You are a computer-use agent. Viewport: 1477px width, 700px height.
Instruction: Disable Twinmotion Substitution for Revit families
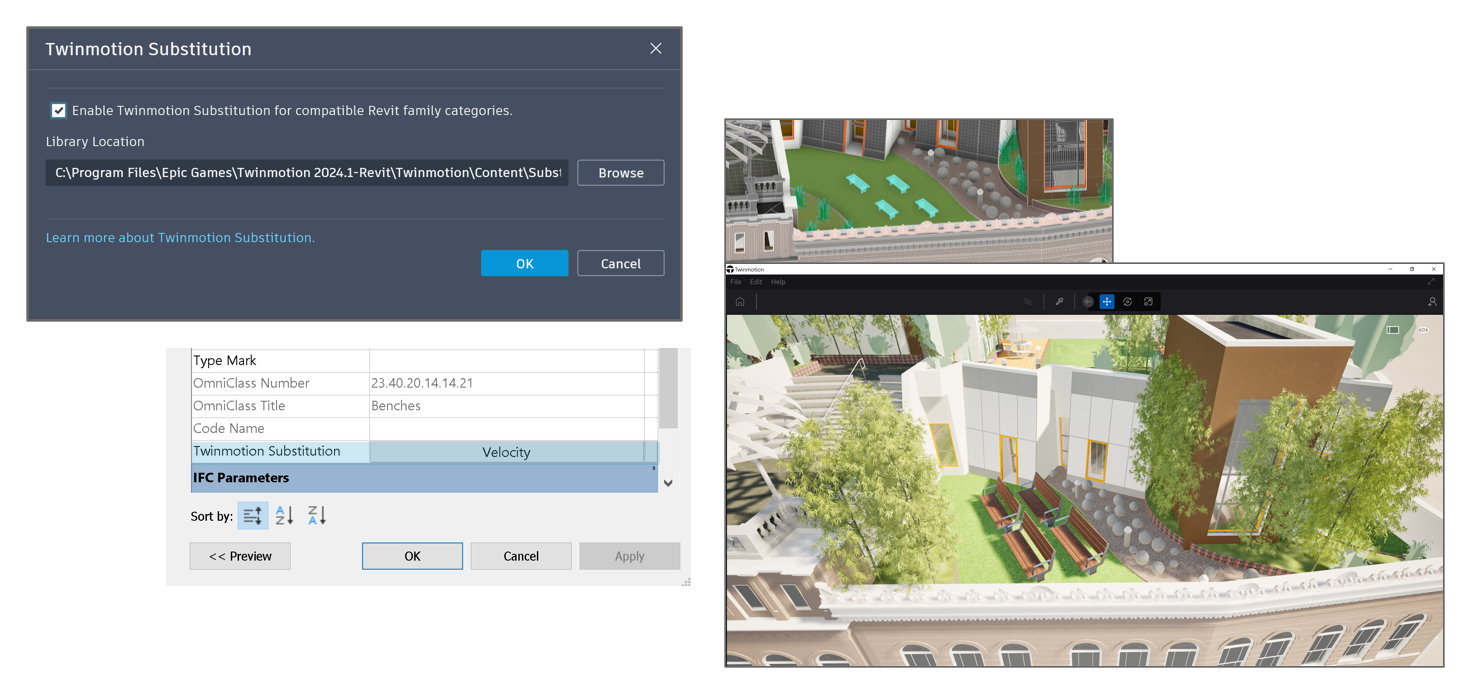[x=58, y=110]
